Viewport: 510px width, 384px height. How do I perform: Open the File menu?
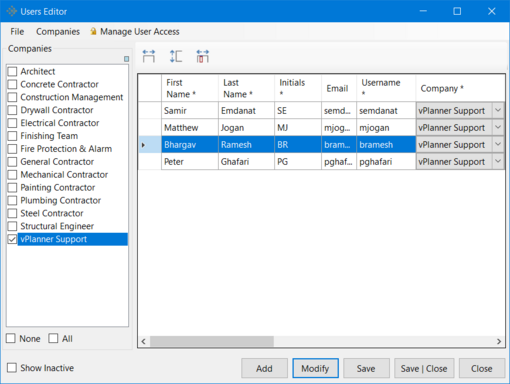coord(17,32)
